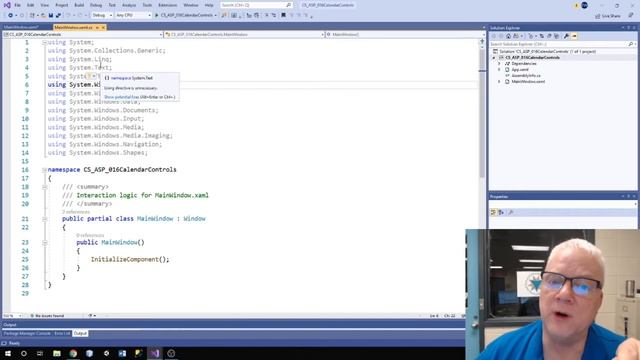640x360 pixels.
Task: Click the user account avatar icon
Action: tap(584, 5)
